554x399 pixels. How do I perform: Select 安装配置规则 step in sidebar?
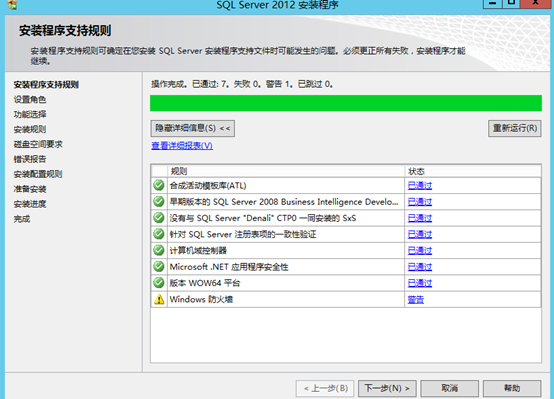point(38,174)
